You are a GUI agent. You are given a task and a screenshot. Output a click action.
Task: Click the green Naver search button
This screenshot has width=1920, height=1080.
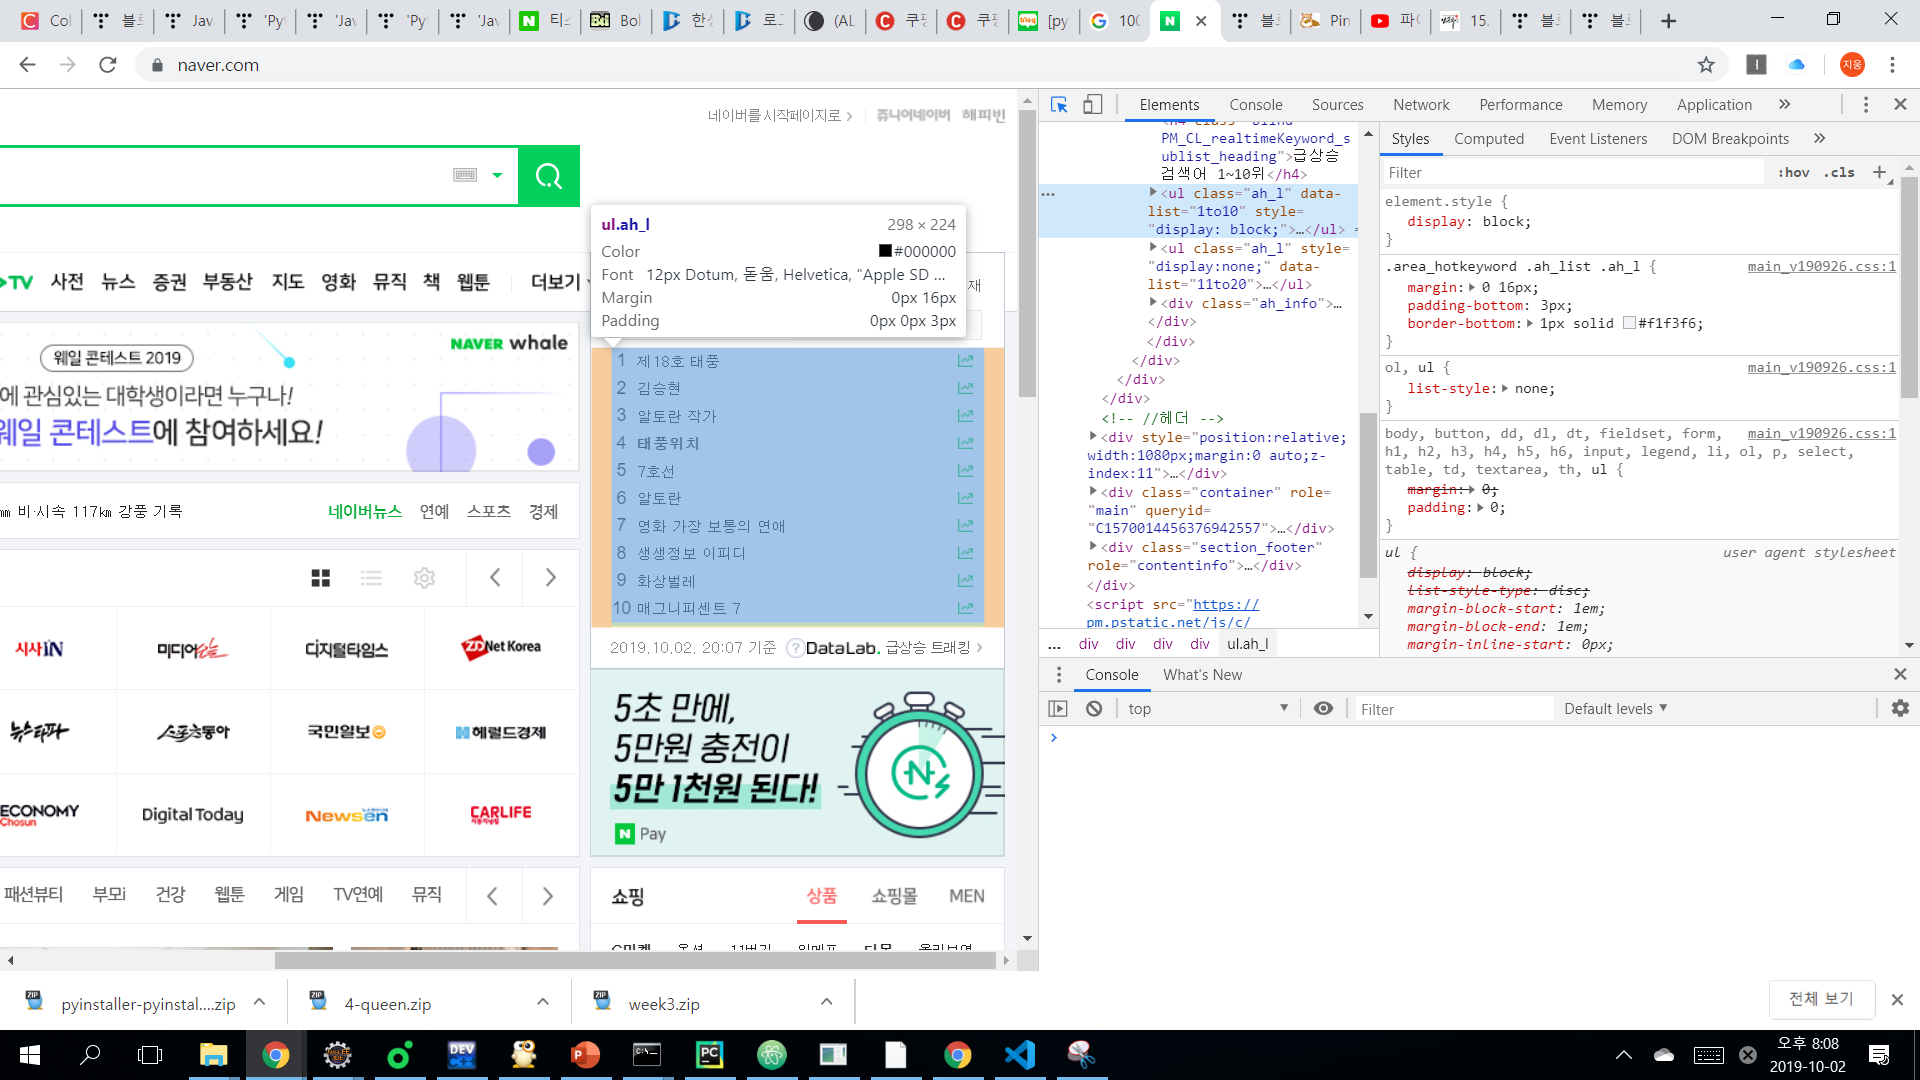point(548,176)
